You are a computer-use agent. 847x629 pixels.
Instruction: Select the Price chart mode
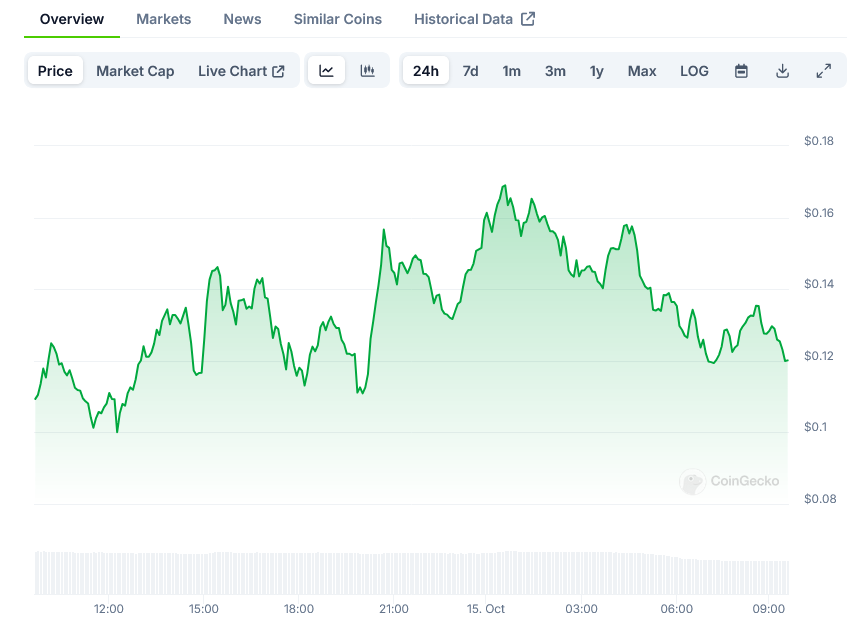tap(55, 71)
